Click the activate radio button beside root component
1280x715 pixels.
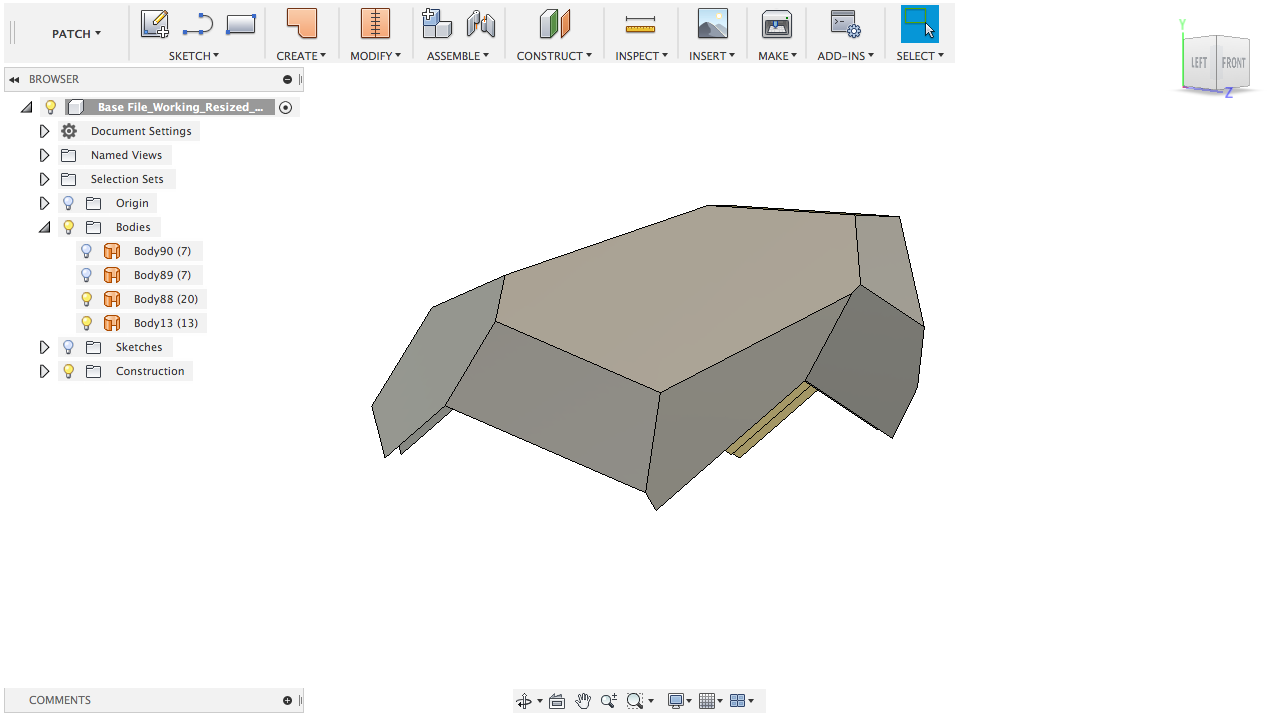(x=286, y=107)
